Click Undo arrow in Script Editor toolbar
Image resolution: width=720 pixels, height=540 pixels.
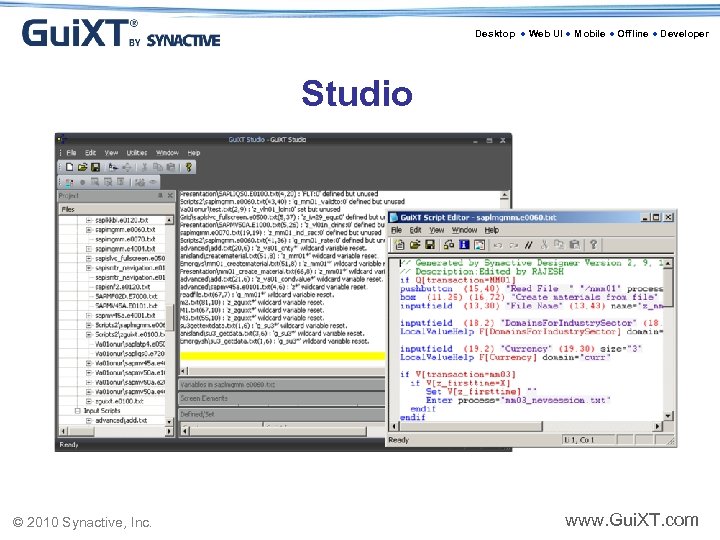498,245
